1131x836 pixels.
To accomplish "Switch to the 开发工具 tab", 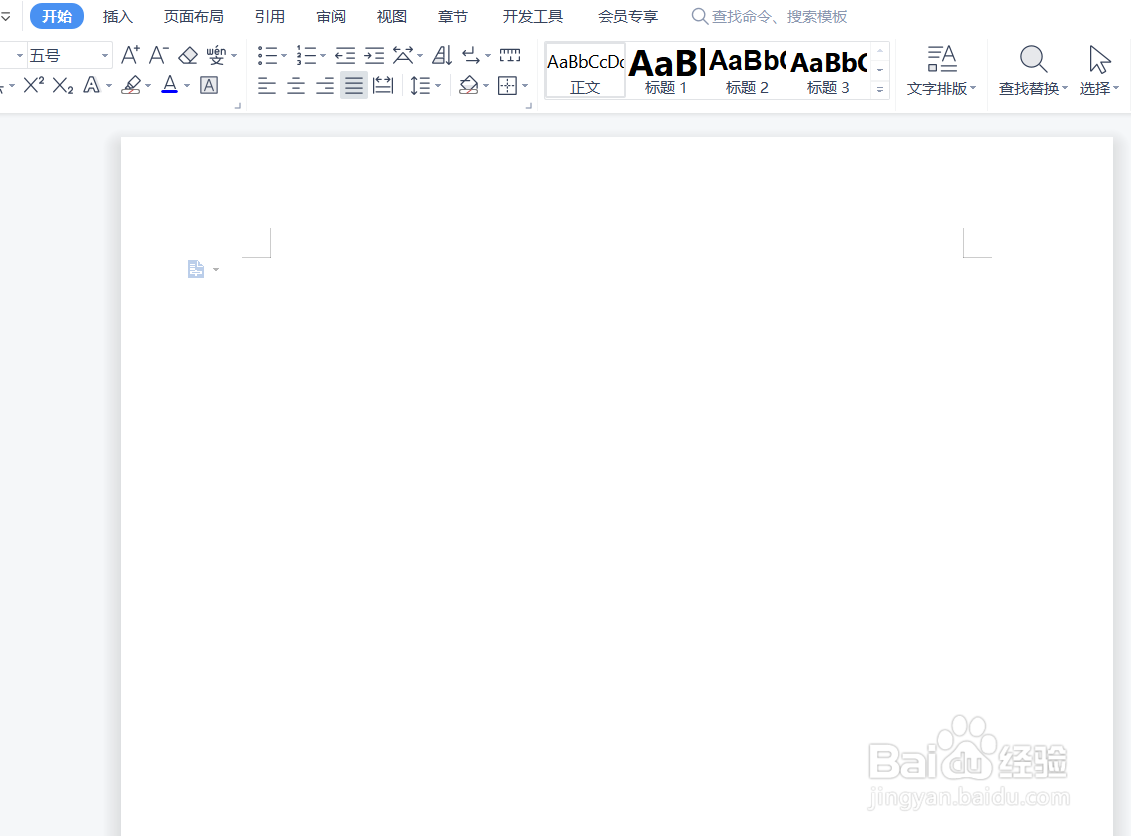I will click(532, 16).
